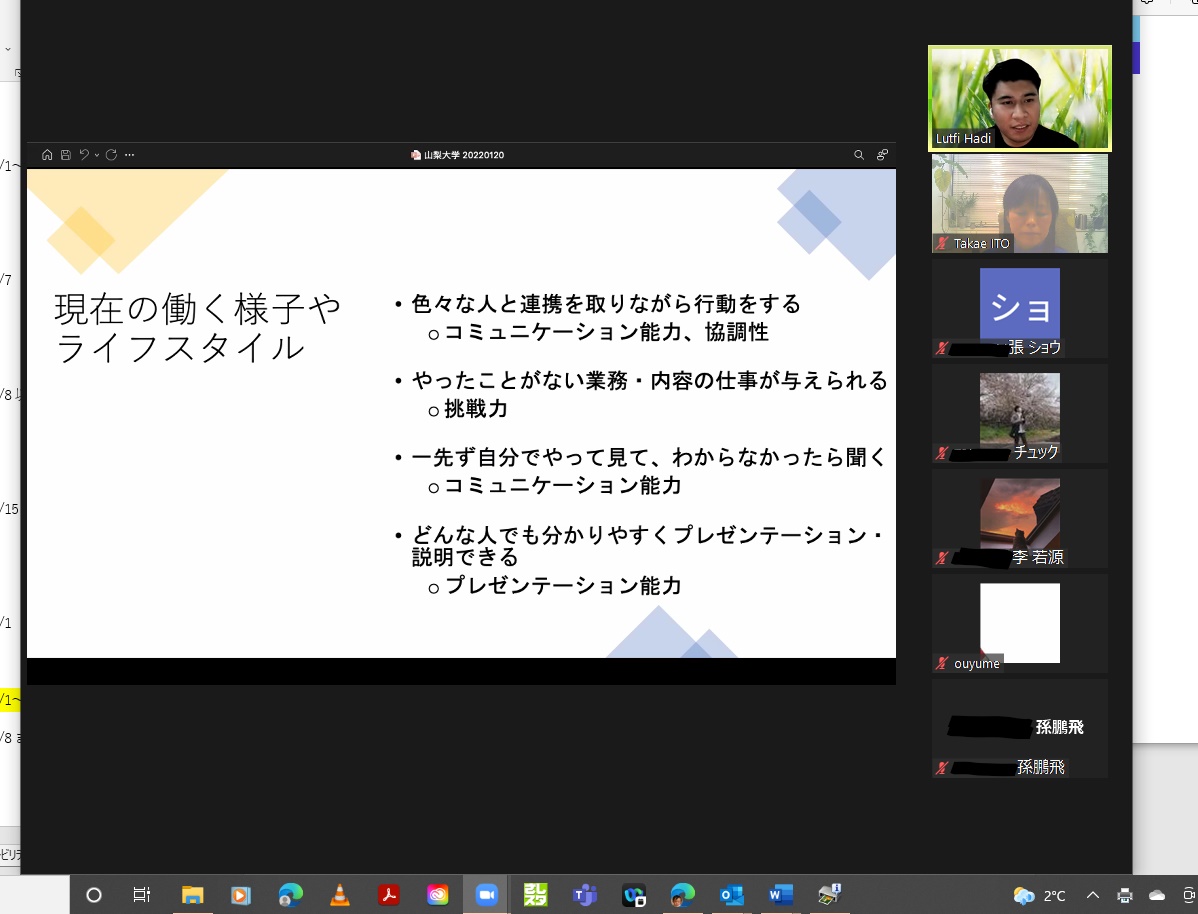
Task: Click the Save icon in the slide toolbar
Action: click(65, 155)
